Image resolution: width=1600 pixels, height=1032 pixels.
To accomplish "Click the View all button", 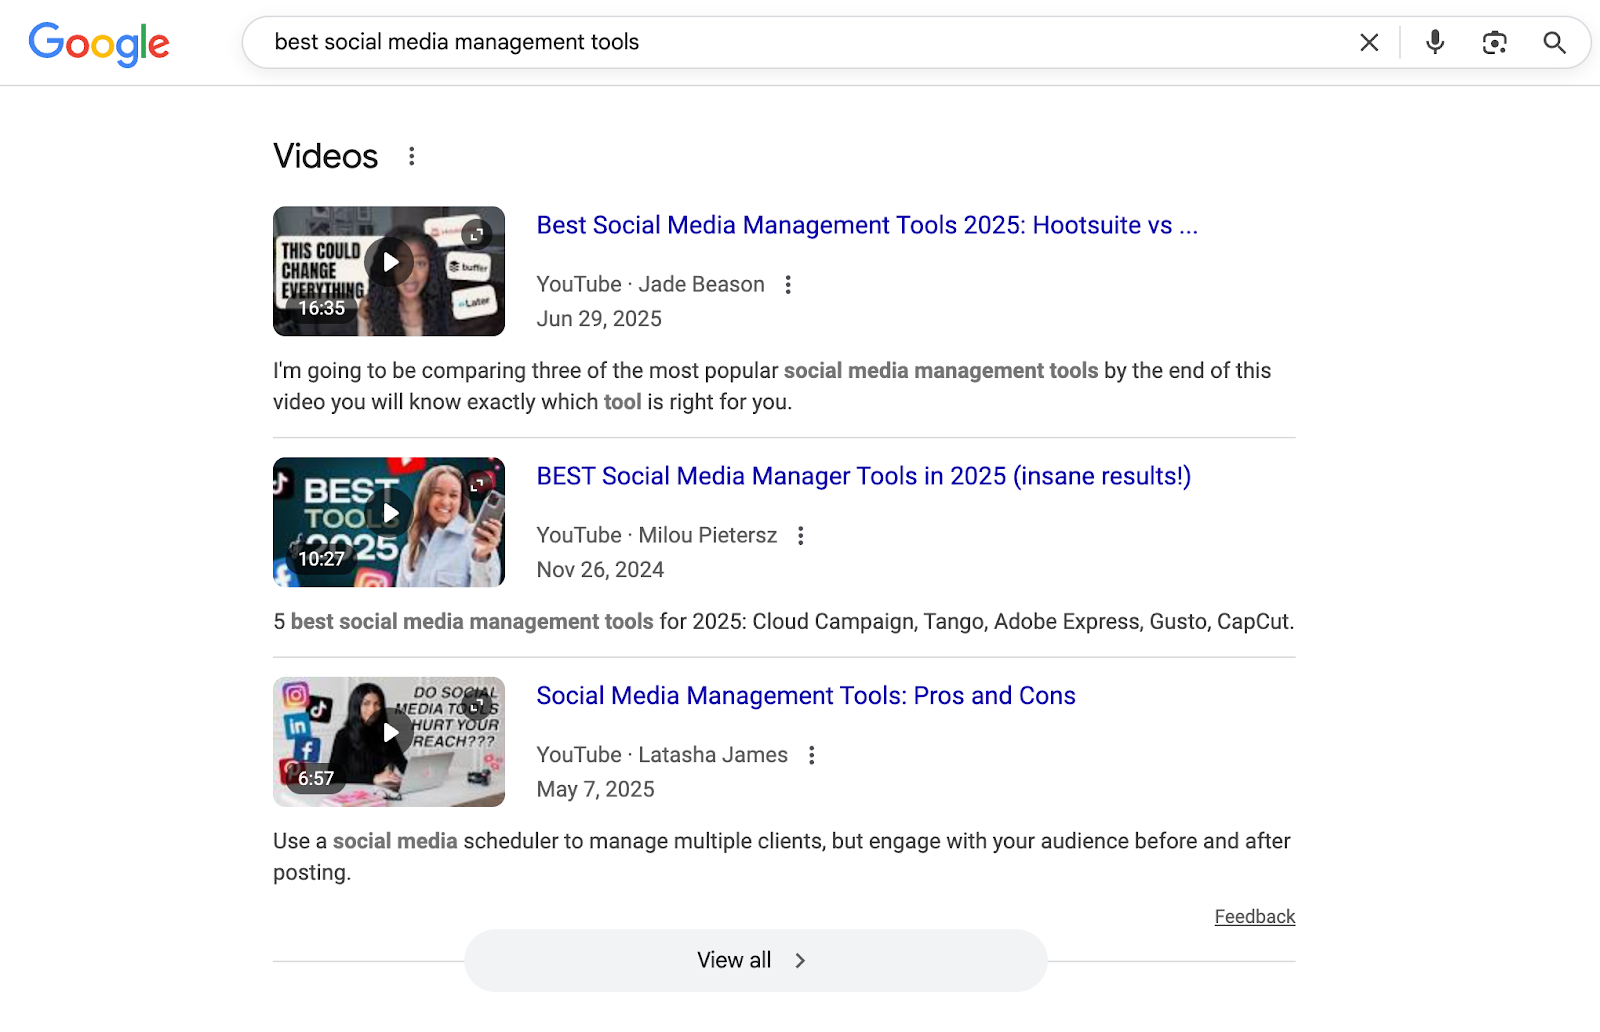I will (x=755, y=960).
